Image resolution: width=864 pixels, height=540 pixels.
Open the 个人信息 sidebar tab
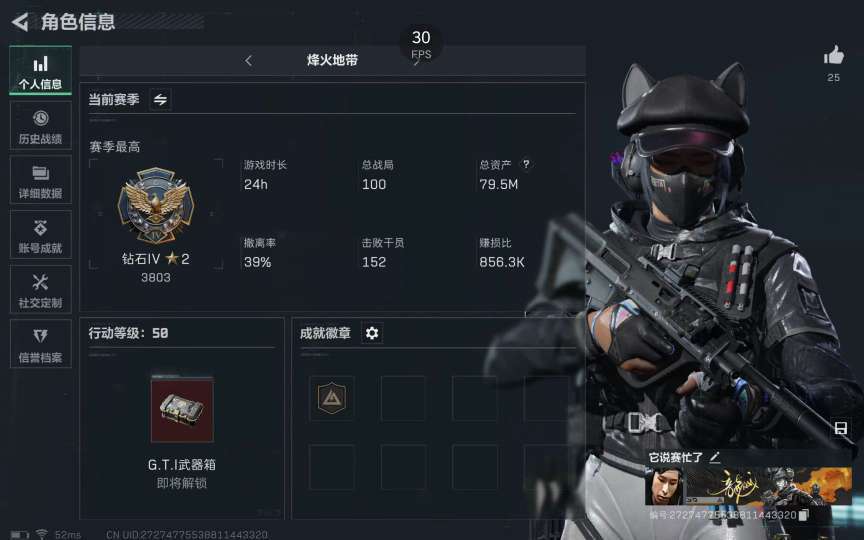(x=40, y=71)
